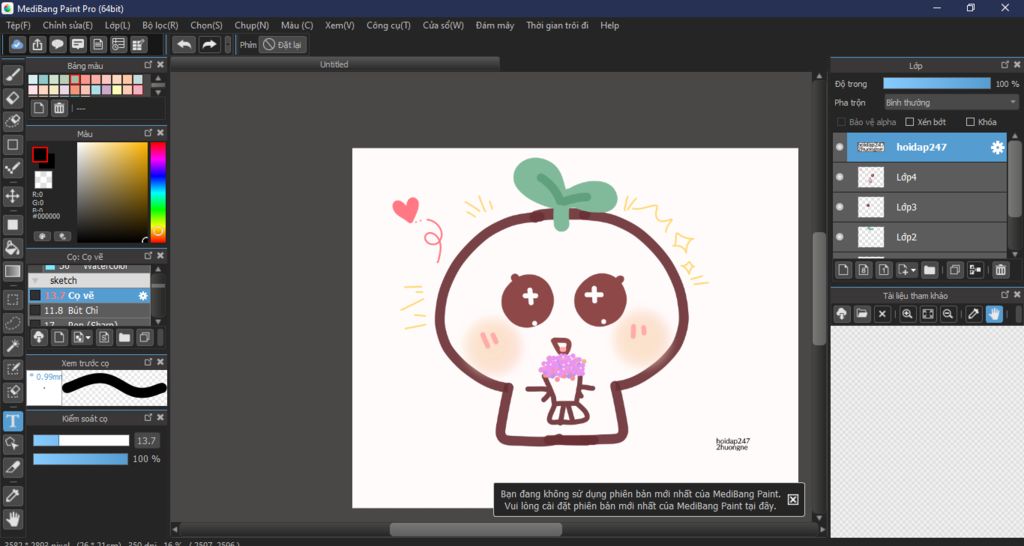Close the Bảng màu panel

(161, 65)
